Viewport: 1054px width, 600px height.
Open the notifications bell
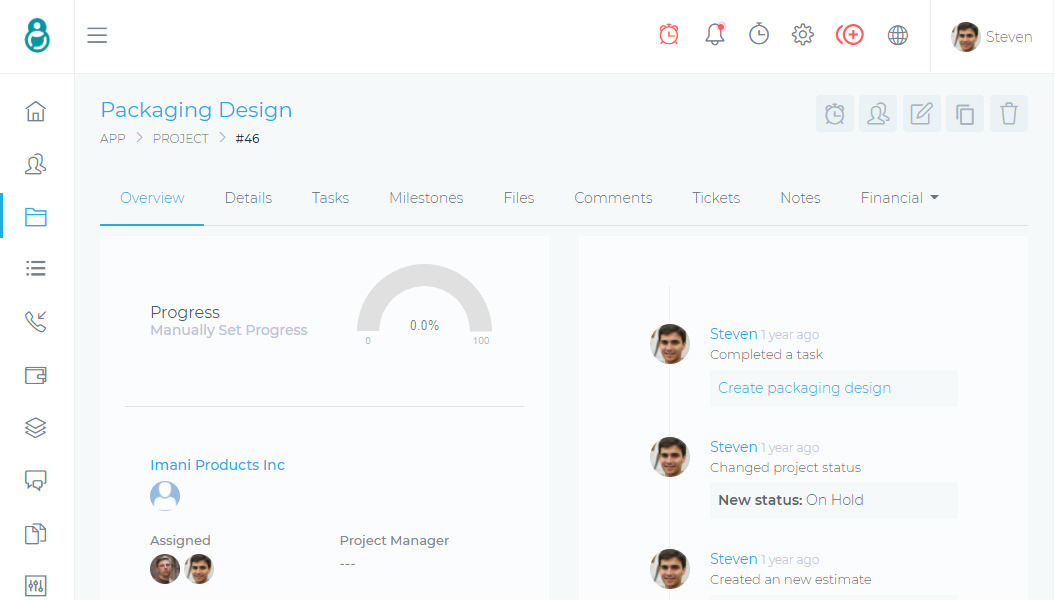tap(714, 35)
